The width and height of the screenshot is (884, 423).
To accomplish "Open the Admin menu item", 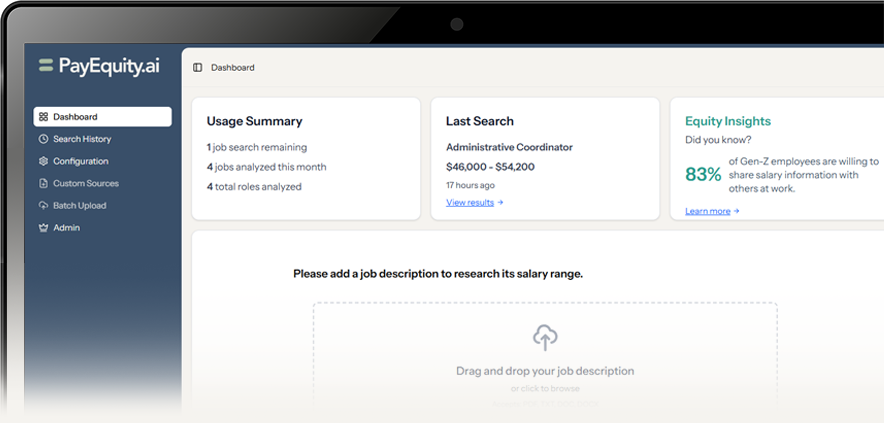I will [66, 227].
